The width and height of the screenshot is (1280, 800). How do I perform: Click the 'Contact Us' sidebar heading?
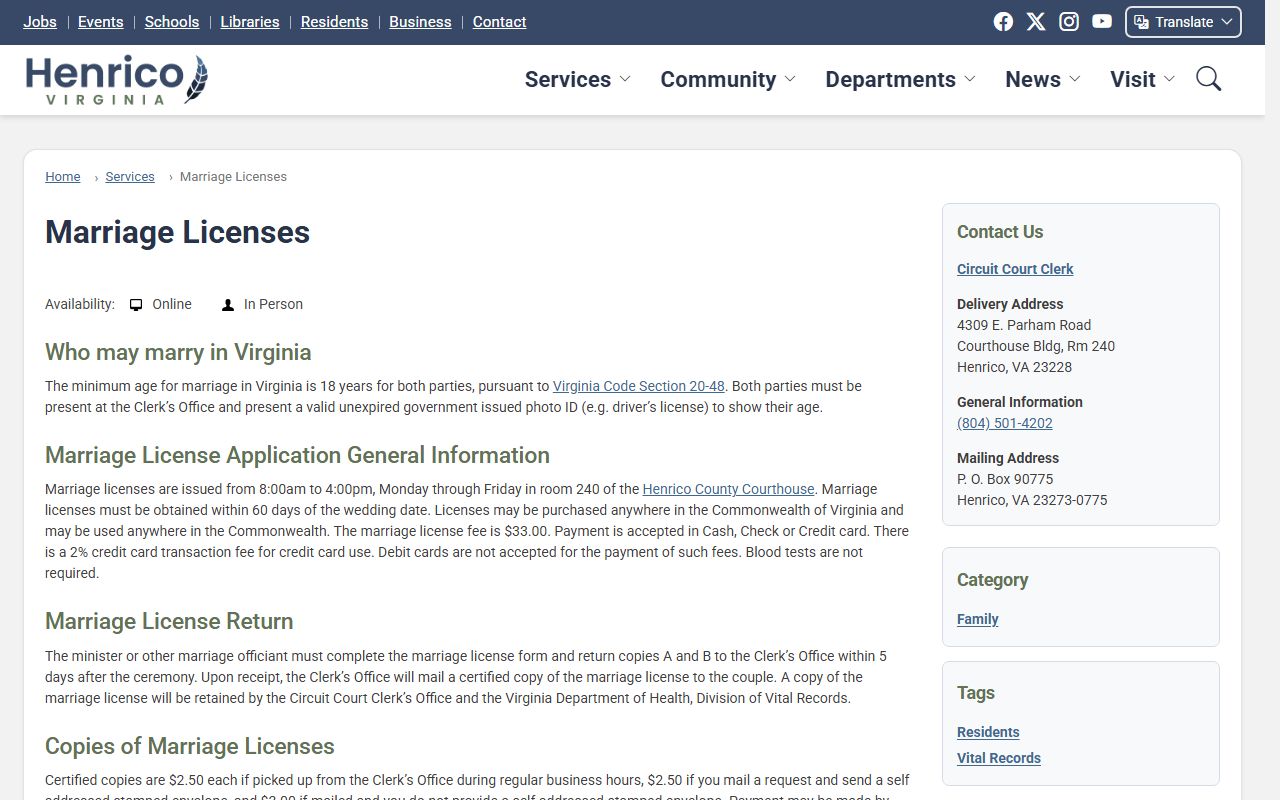point(1000,232)
